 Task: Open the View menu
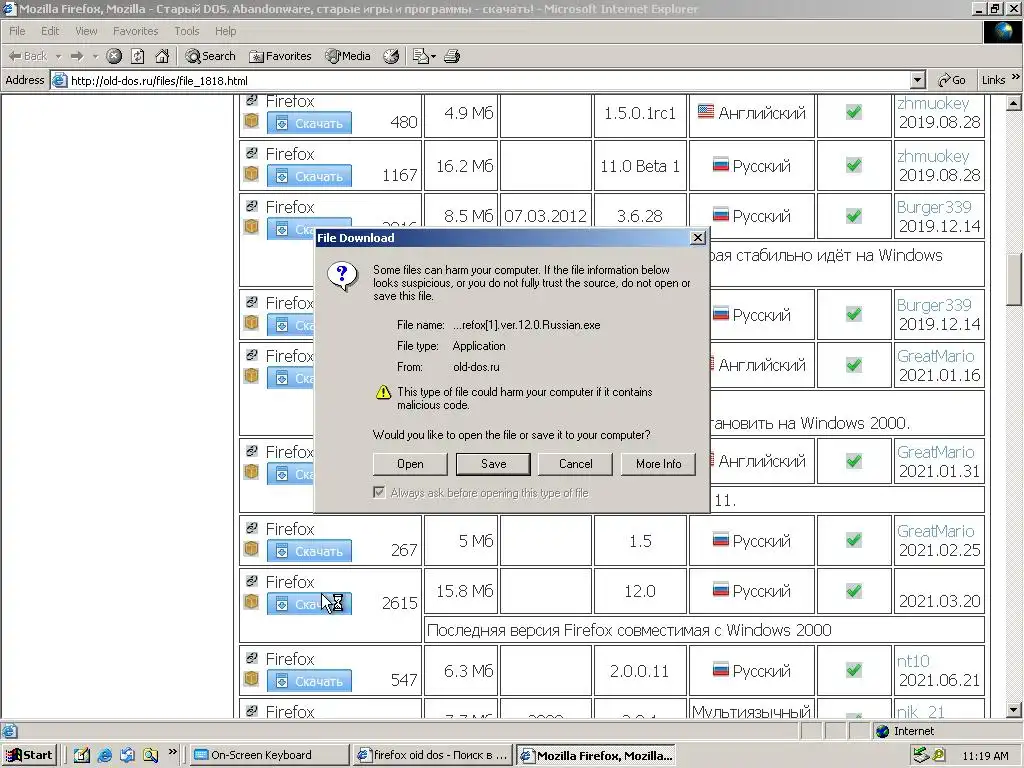(x=86, y=31)
